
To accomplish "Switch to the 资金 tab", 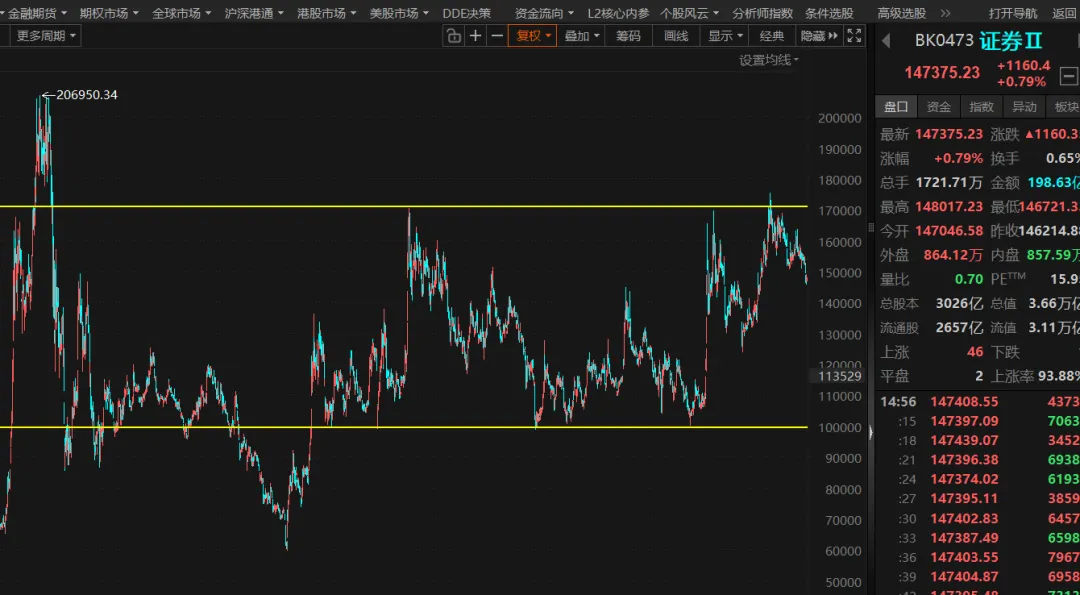I will pos(939,106).
